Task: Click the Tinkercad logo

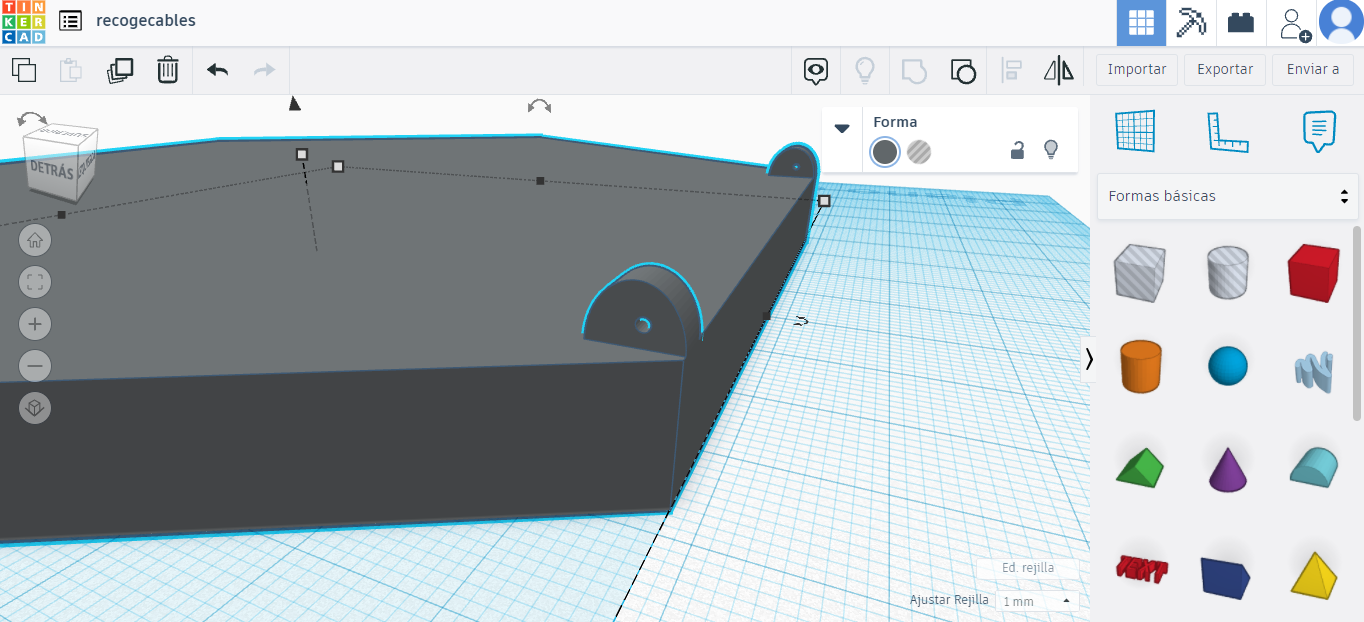Action: click(23, 22)
